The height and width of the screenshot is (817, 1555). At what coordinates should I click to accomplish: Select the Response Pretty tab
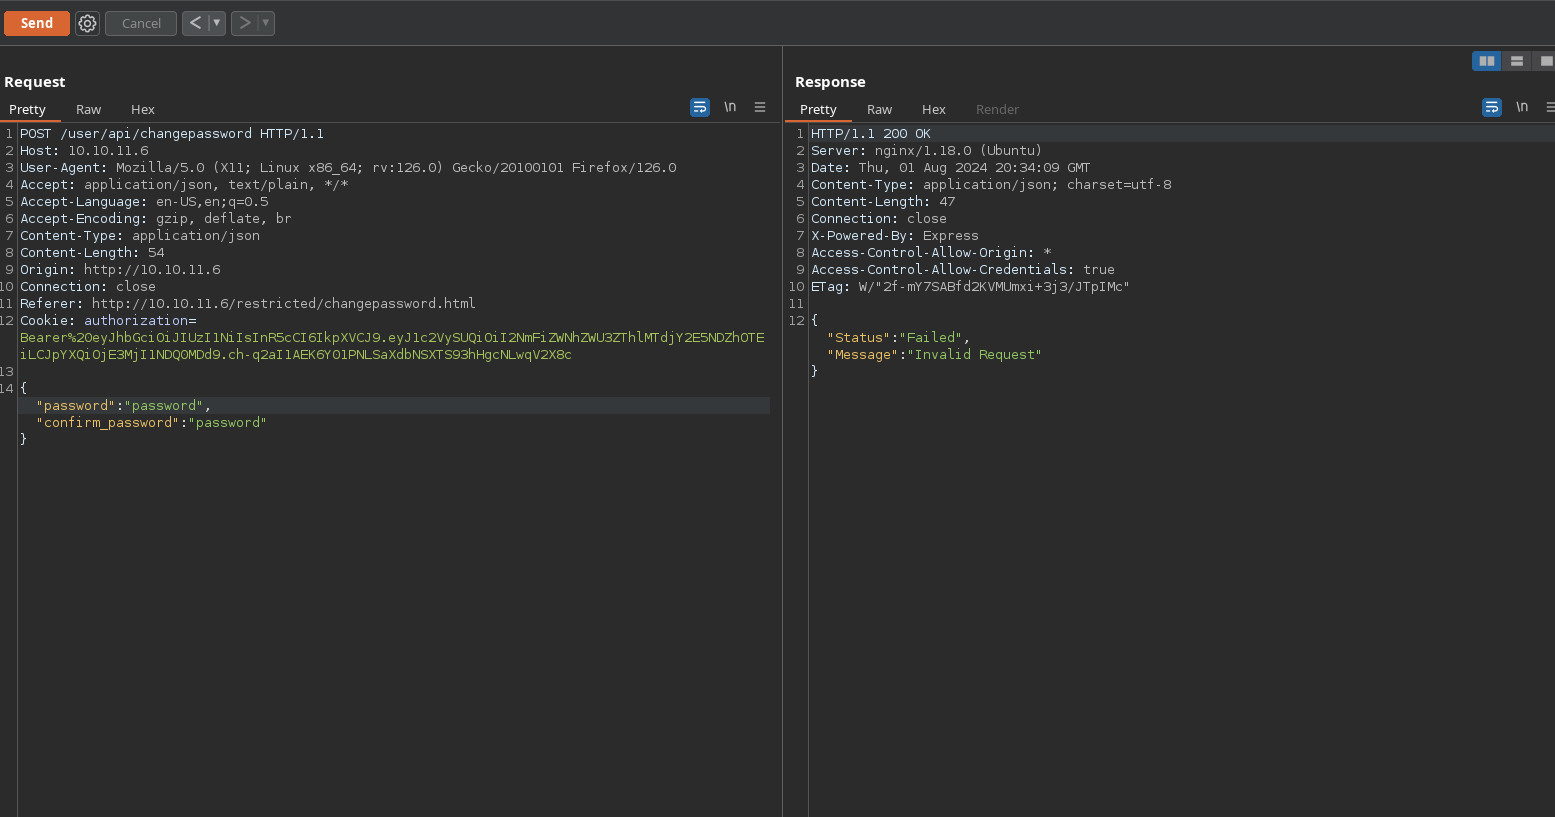pyautogui.click(x=818, y=109)
